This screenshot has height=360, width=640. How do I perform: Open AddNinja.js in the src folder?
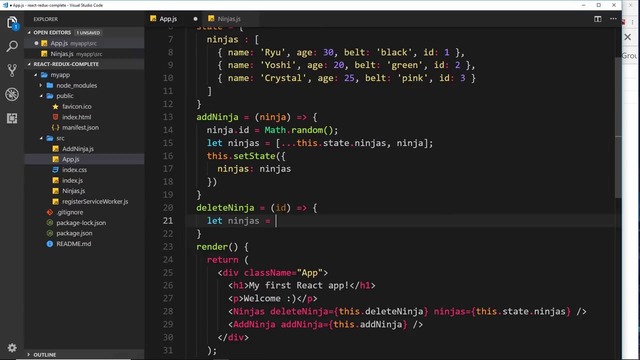pyautogui.click(x=84, y=149)
